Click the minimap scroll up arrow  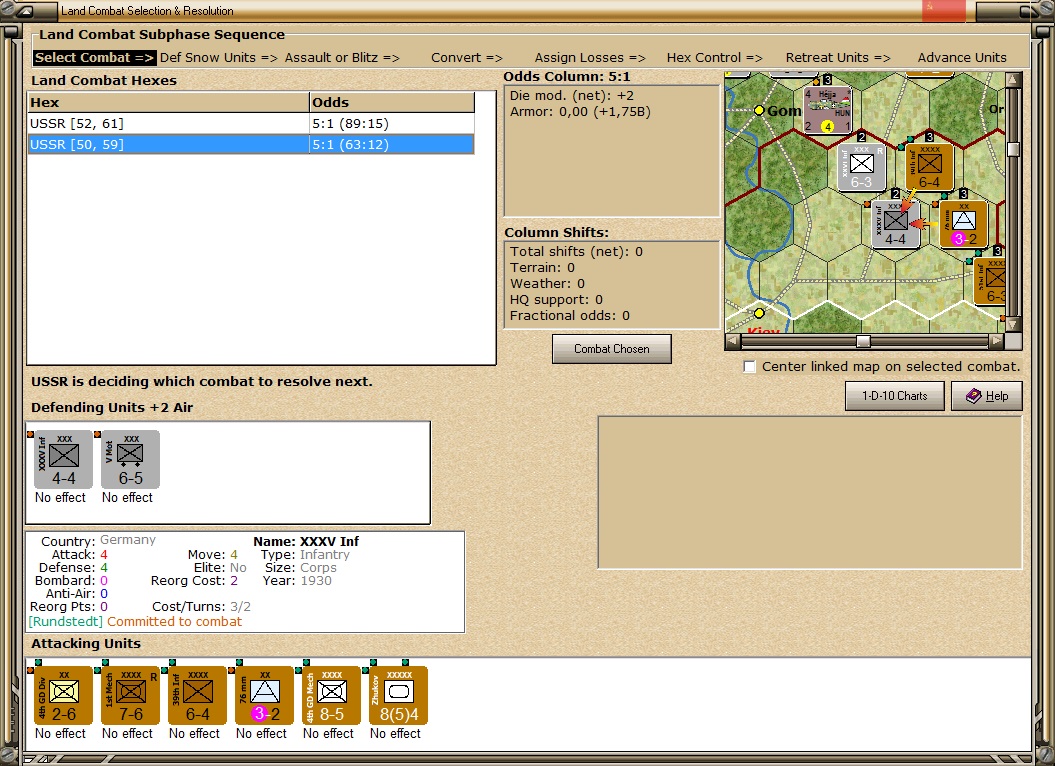pyautogui.click(x=1013, y=79)
